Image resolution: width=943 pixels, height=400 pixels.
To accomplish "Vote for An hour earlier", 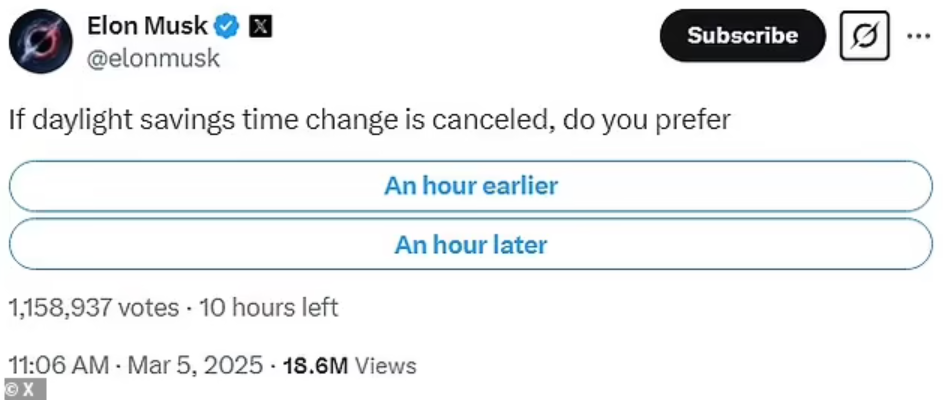I will tap(471, 186).
